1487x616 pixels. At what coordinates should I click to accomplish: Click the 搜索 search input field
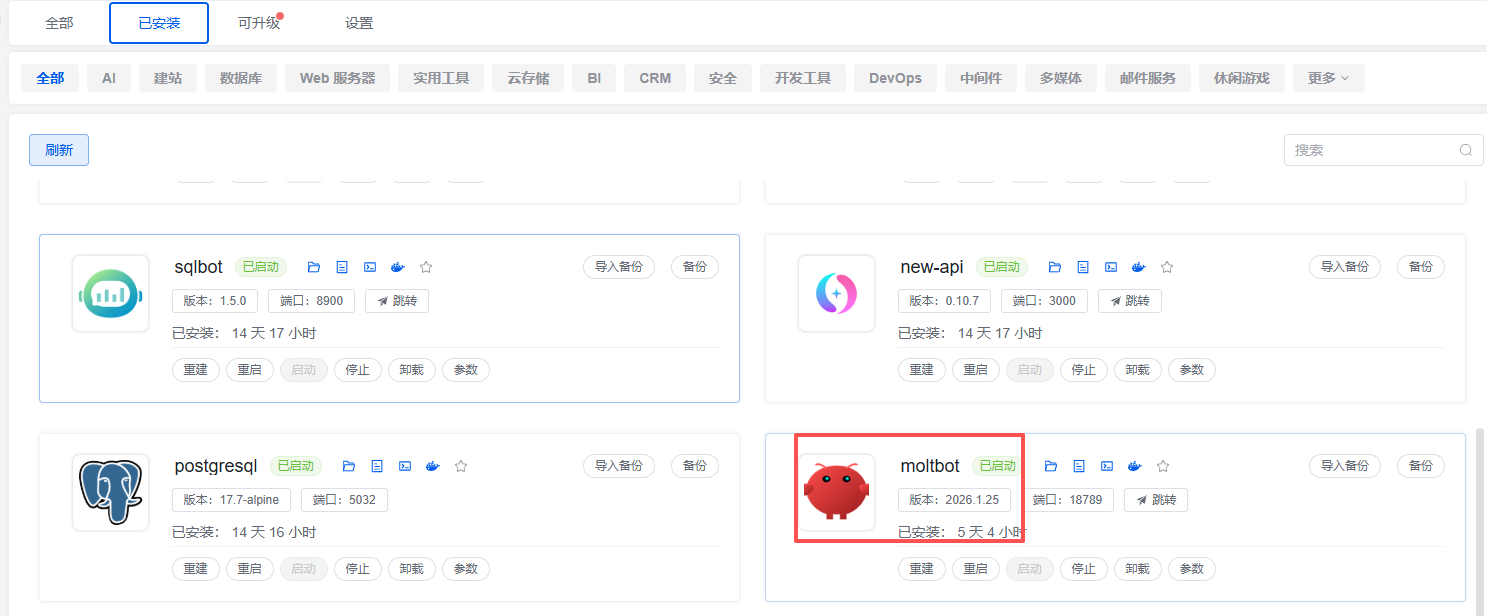click(x=1370, y=150)
